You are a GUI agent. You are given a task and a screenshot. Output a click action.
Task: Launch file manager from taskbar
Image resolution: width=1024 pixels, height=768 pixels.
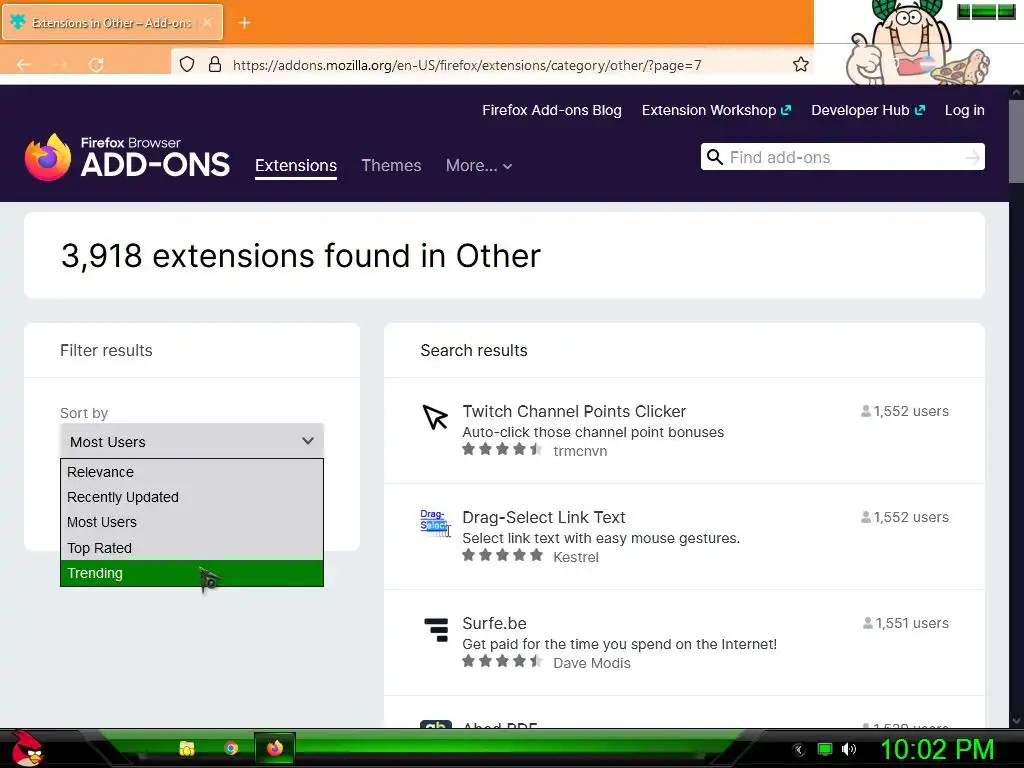pyautogui.click(x=187, y=748)
